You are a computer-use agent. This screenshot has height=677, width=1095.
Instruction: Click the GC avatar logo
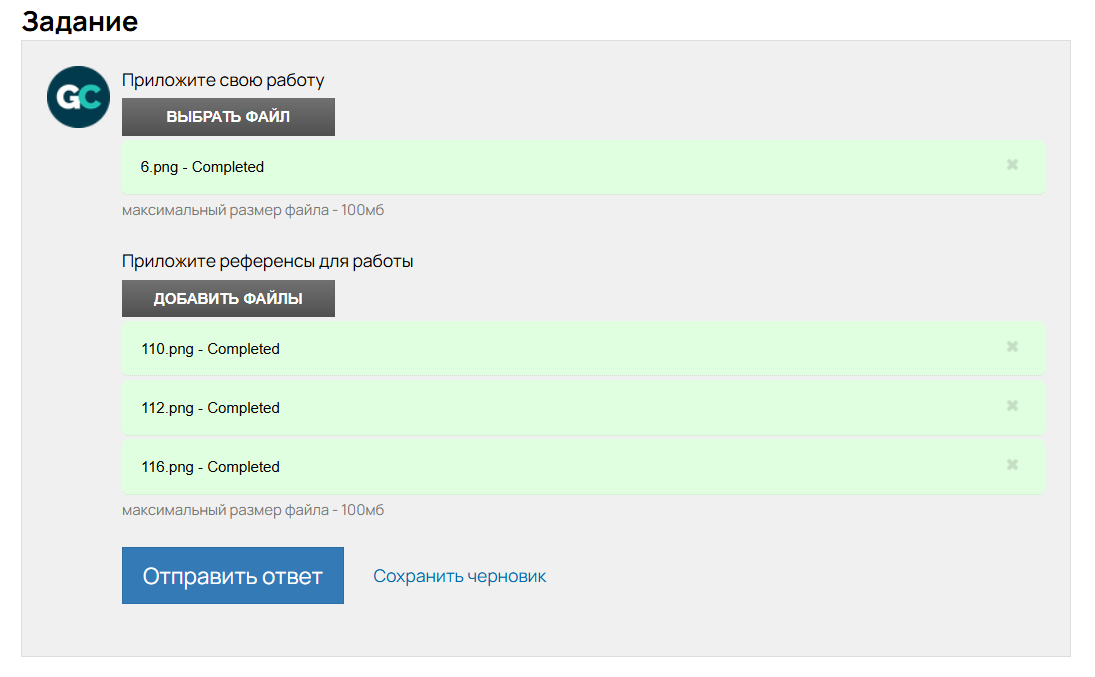(78, 97)
